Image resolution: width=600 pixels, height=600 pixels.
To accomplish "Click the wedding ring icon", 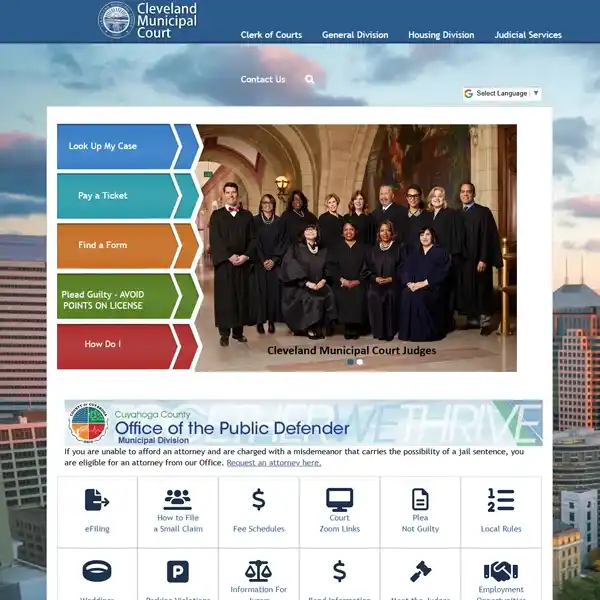I will [x=97, y=571].
